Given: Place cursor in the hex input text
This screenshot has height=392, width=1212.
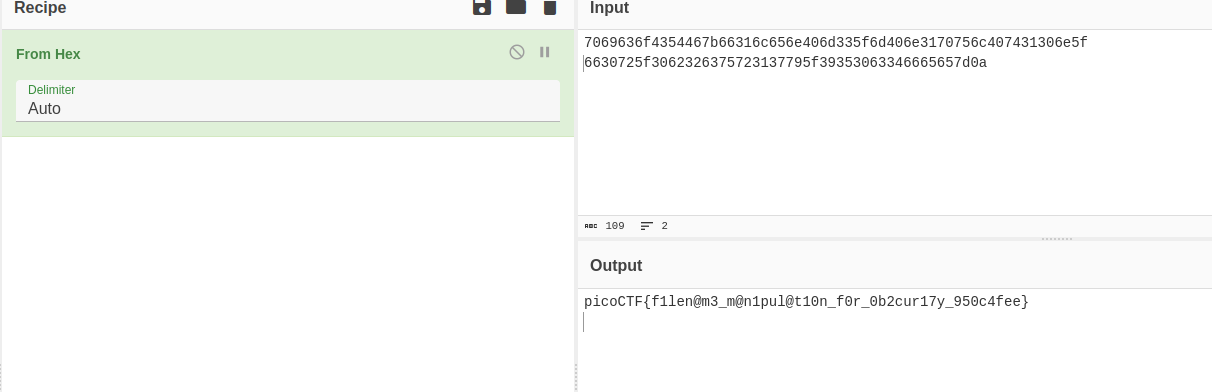Looking at the screenshot, I should coord(835,43).
